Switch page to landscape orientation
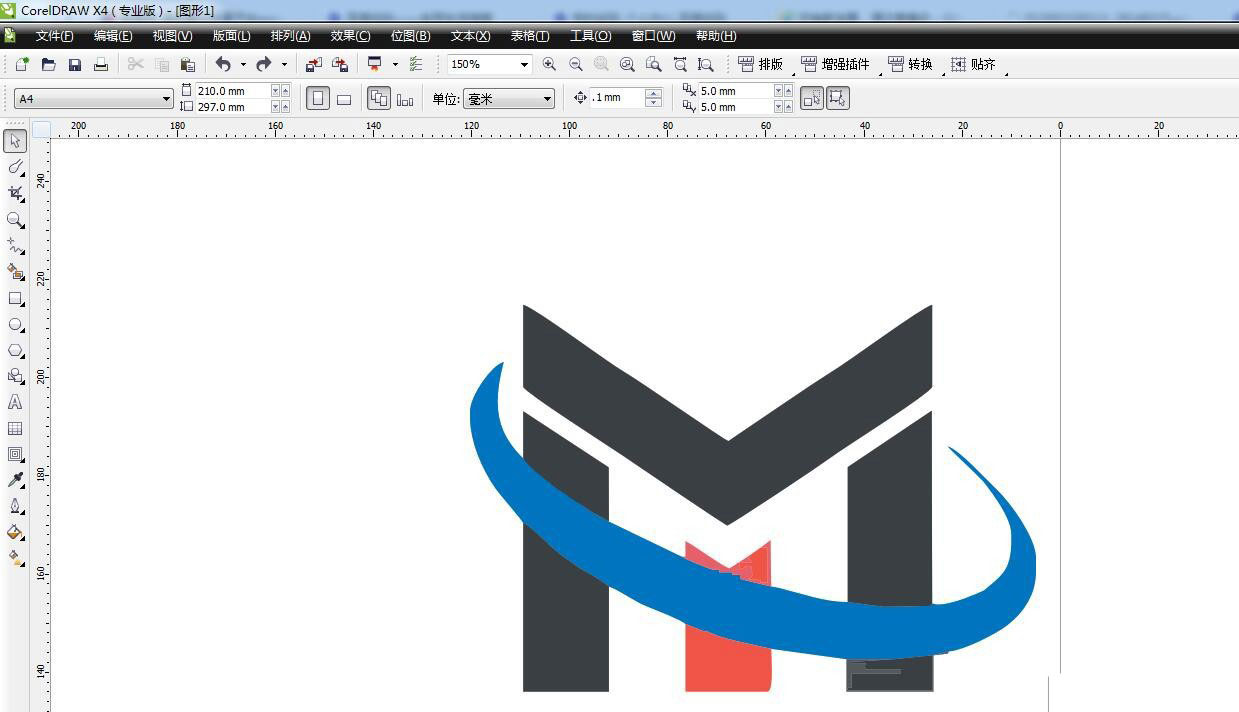The image size is (1239, 712). [344, 98]
